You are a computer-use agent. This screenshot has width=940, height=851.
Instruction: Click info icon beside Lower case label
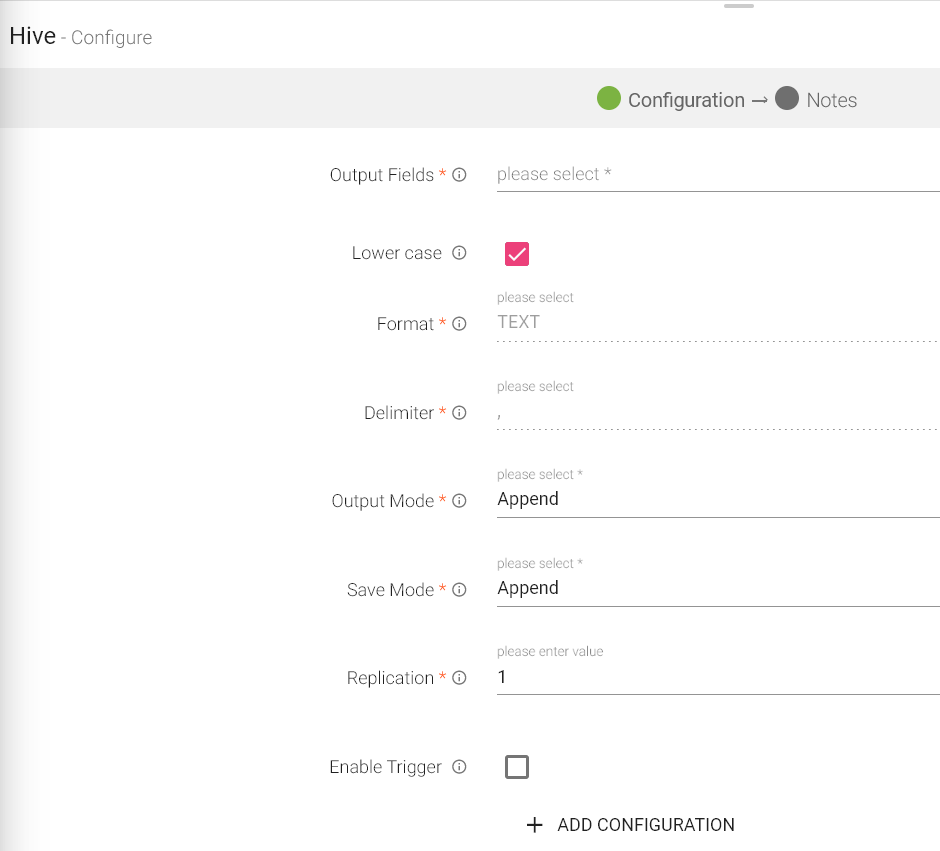coord(459,253)
